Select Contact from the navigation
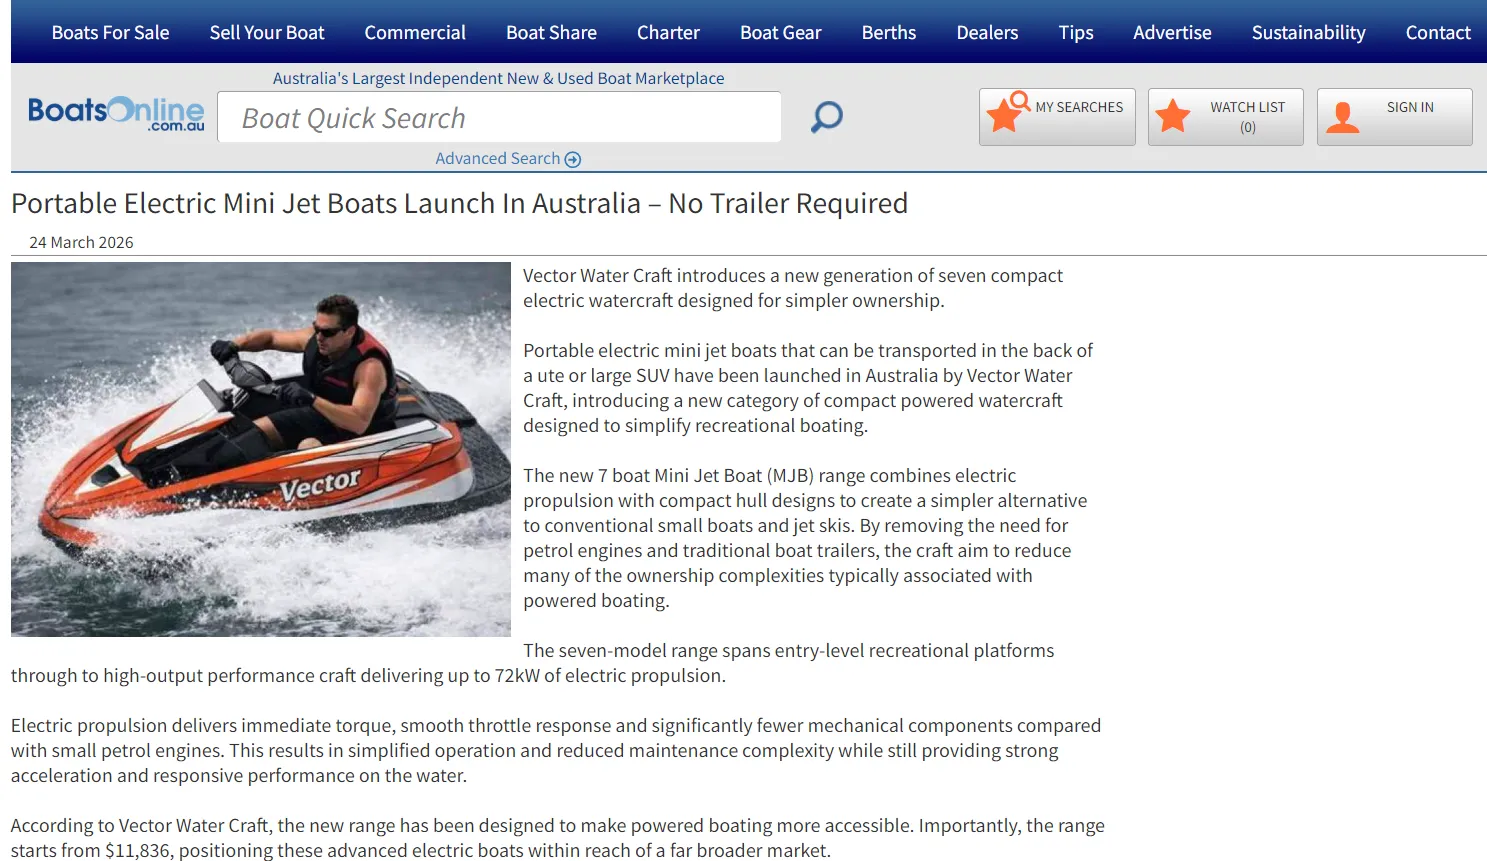 1438,32
